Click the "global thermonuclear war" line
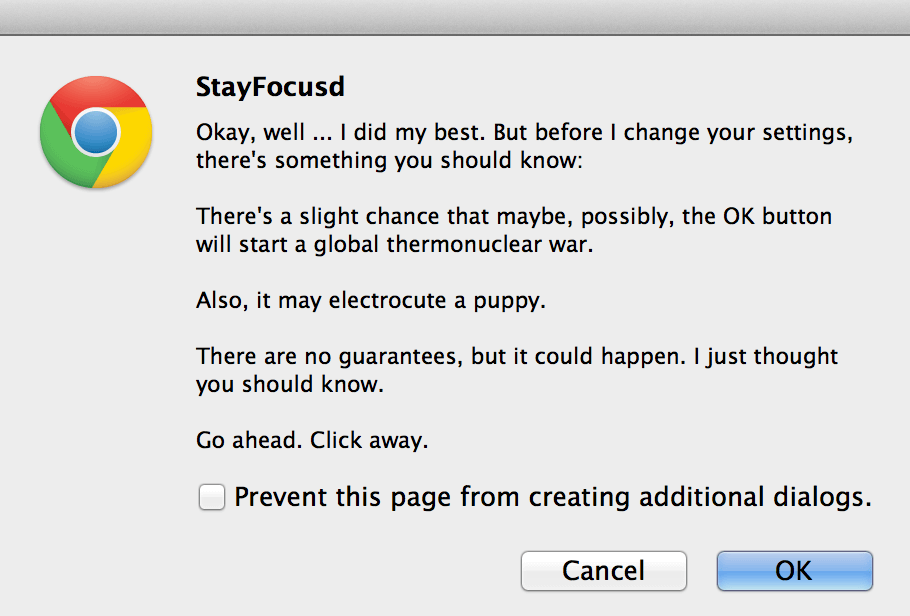Screen dimensions: 910x616 click(395, 244)
